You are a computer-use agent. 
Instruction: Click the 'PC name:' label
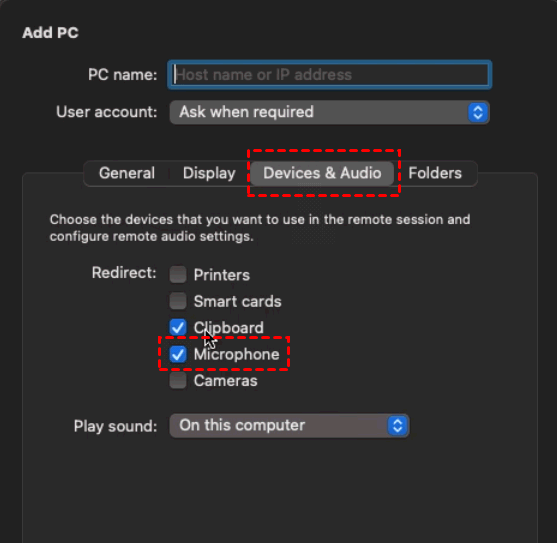pos(123,75)
